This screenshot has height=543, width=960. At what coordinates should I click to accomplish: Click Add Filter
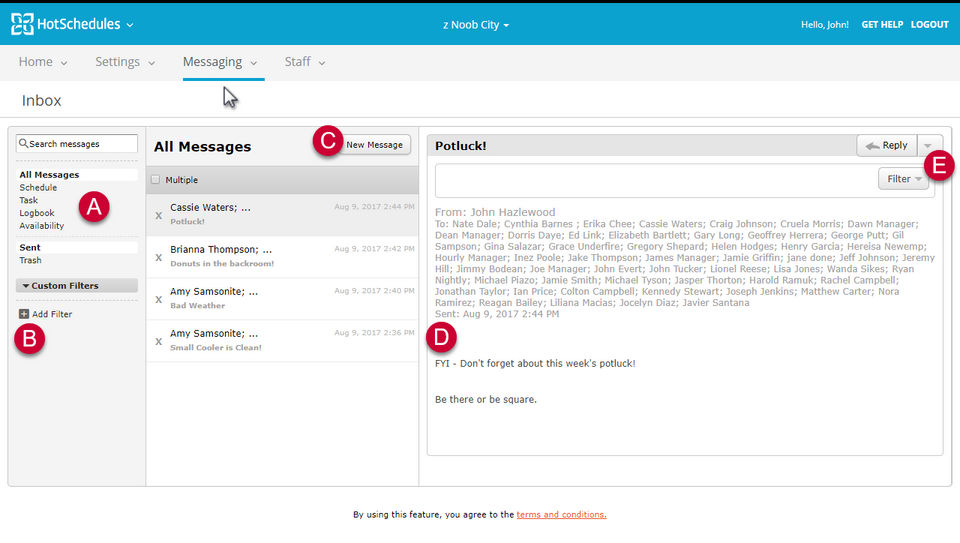52,314
